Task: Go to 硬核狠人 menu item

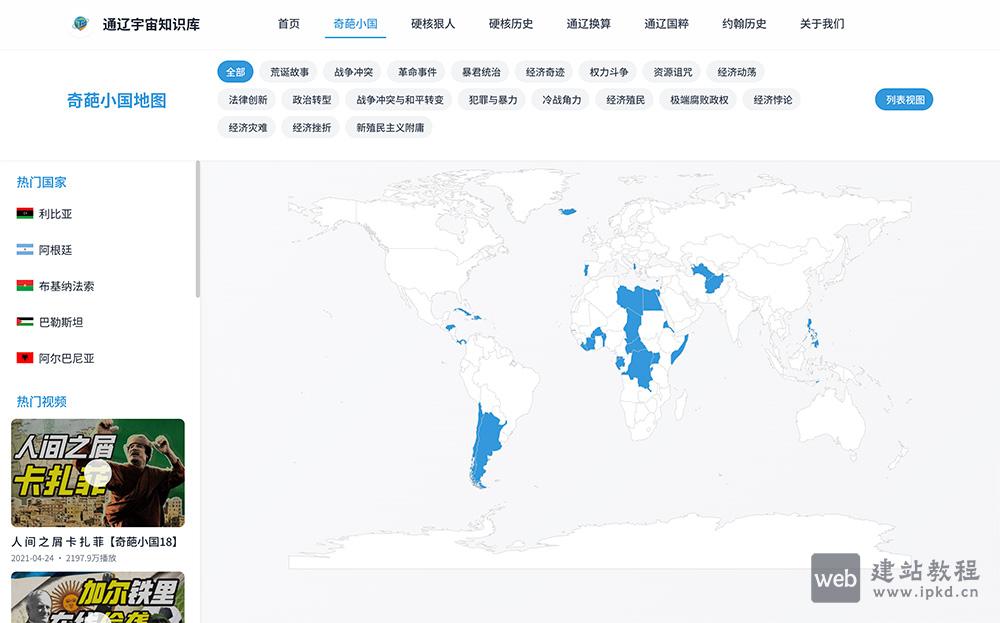Action: click(x=433, y=24)
